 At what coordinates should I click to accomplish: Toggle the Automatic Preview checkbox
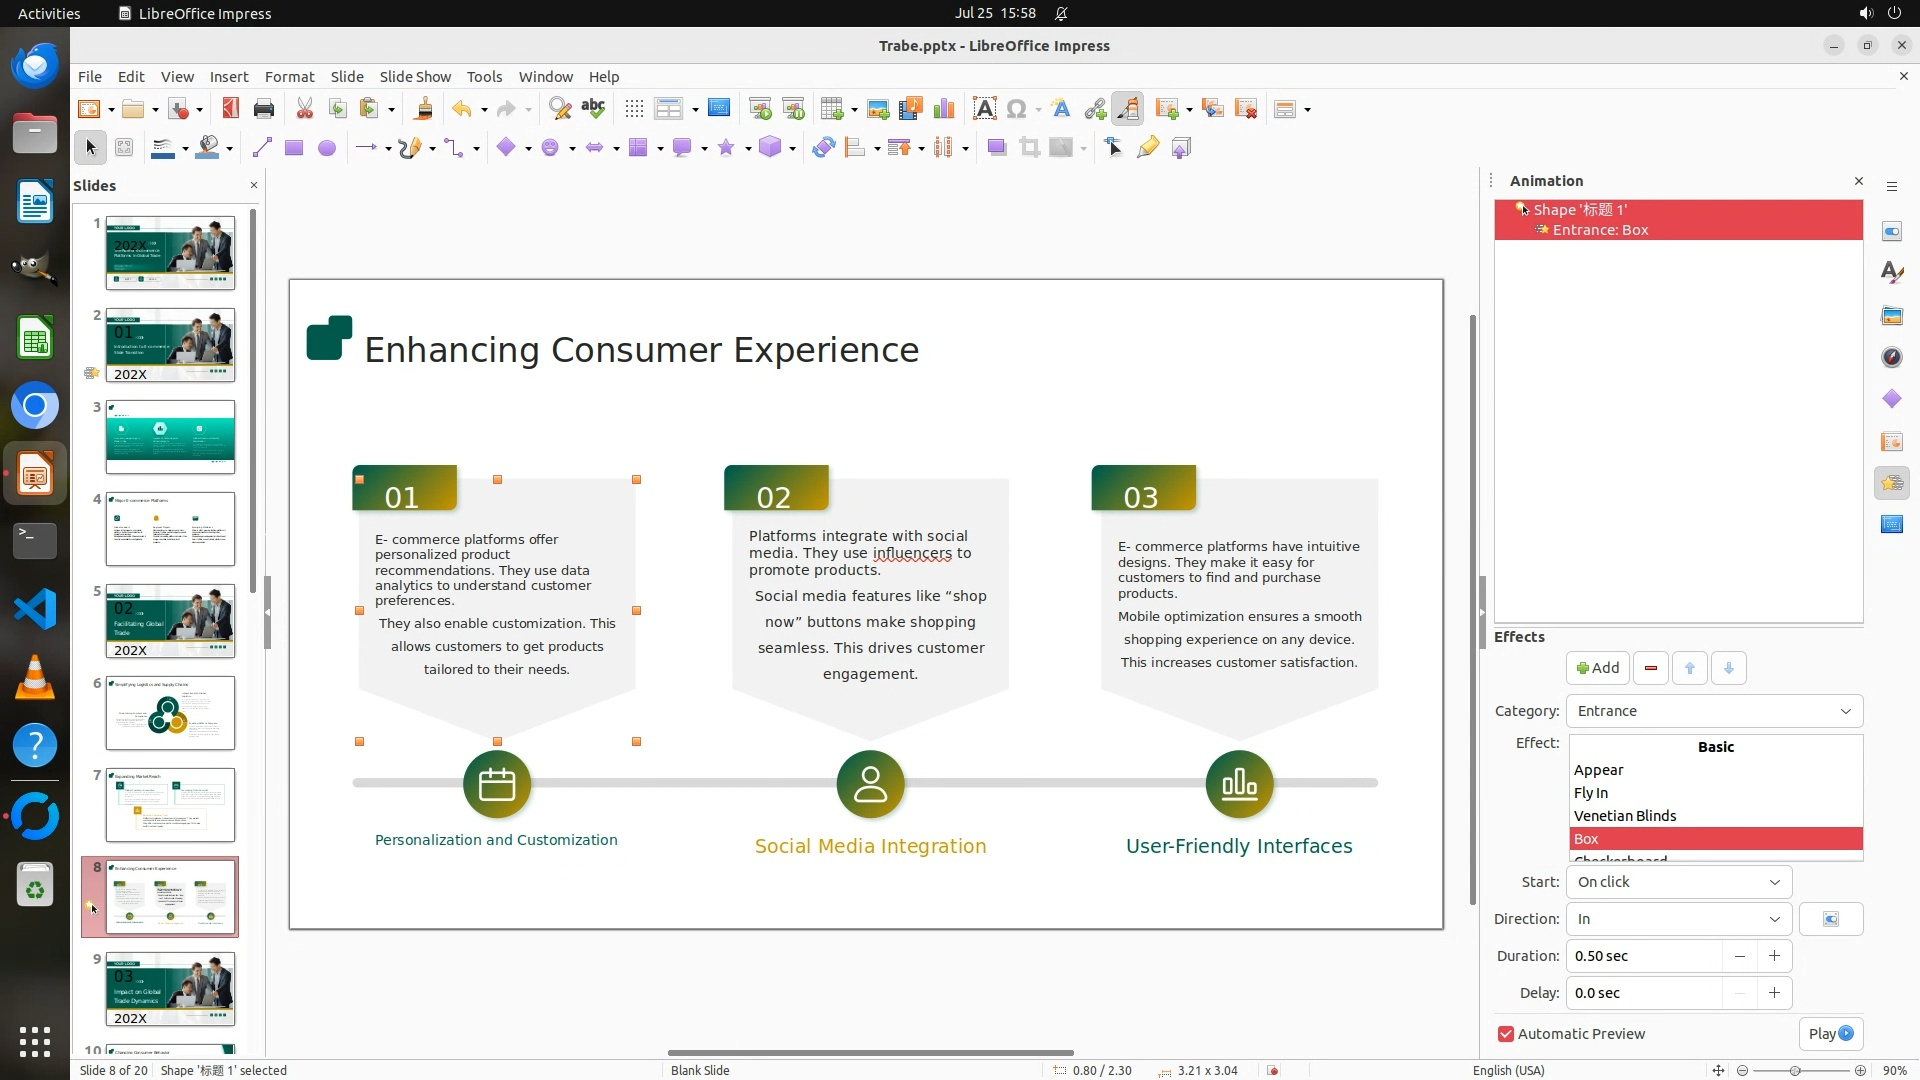[1506, 1034]
